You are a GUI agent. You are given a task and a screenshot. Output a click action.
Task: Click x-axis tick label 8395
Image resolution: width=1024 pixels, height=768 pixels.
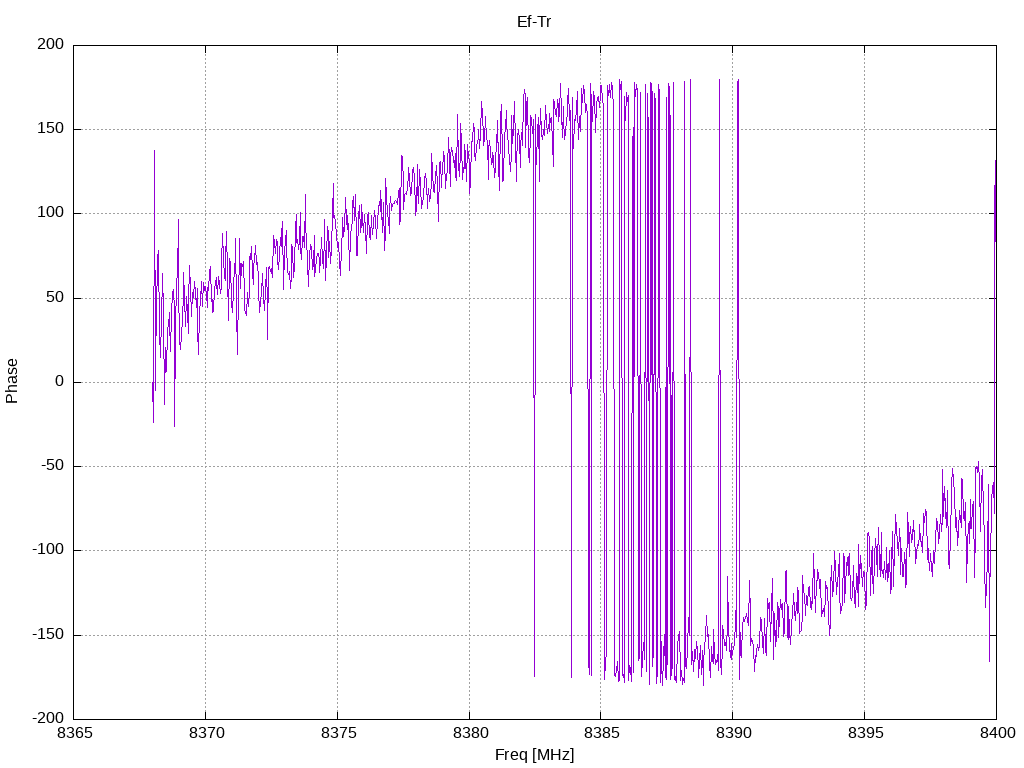[x=865, y=733]
